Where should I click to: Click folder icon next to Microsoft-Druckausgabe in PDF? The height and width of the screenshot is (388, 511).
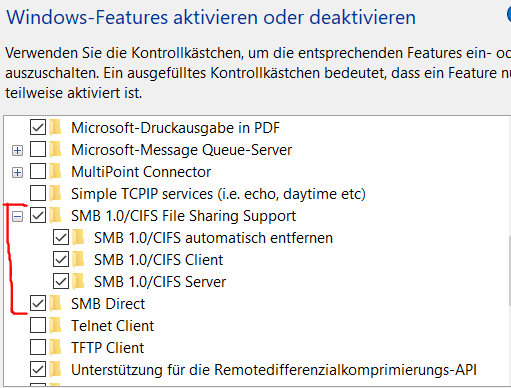point(55,127)
